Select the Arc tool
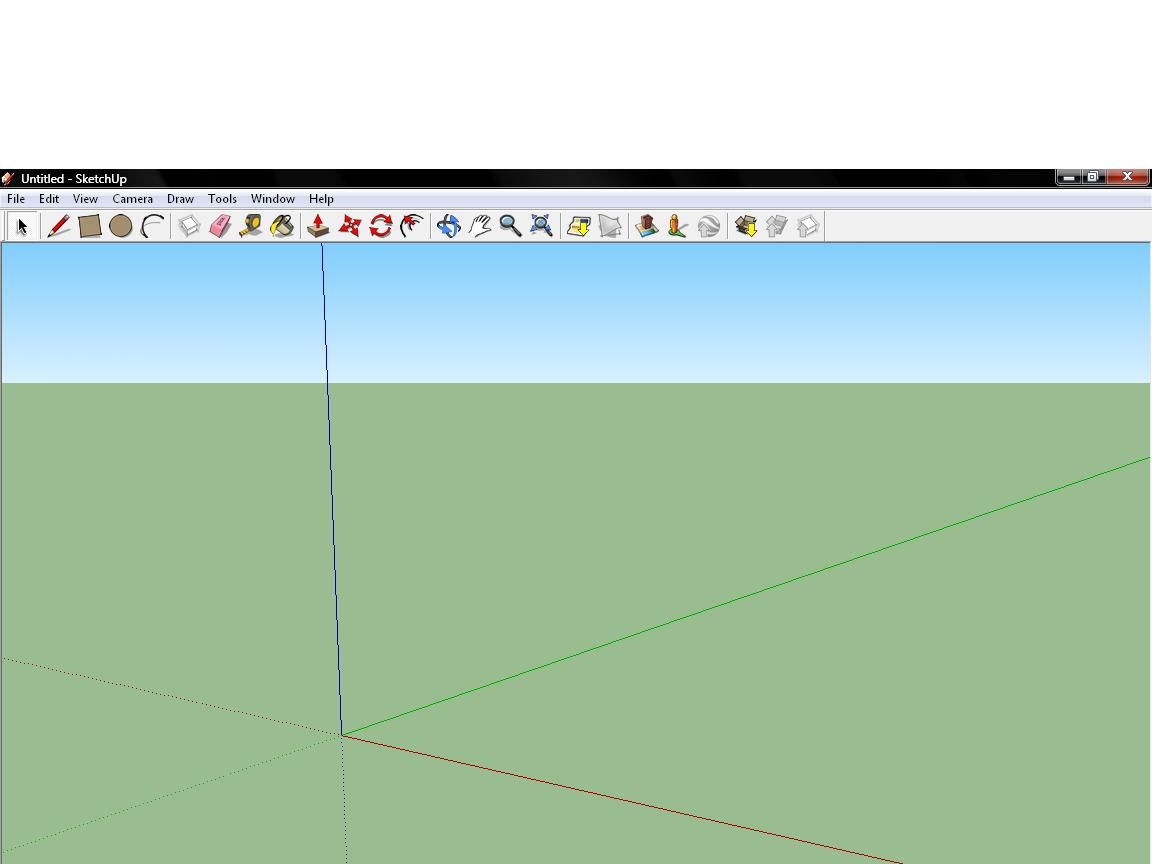This screenshot has width=1152, height=864. click(152, 226)
